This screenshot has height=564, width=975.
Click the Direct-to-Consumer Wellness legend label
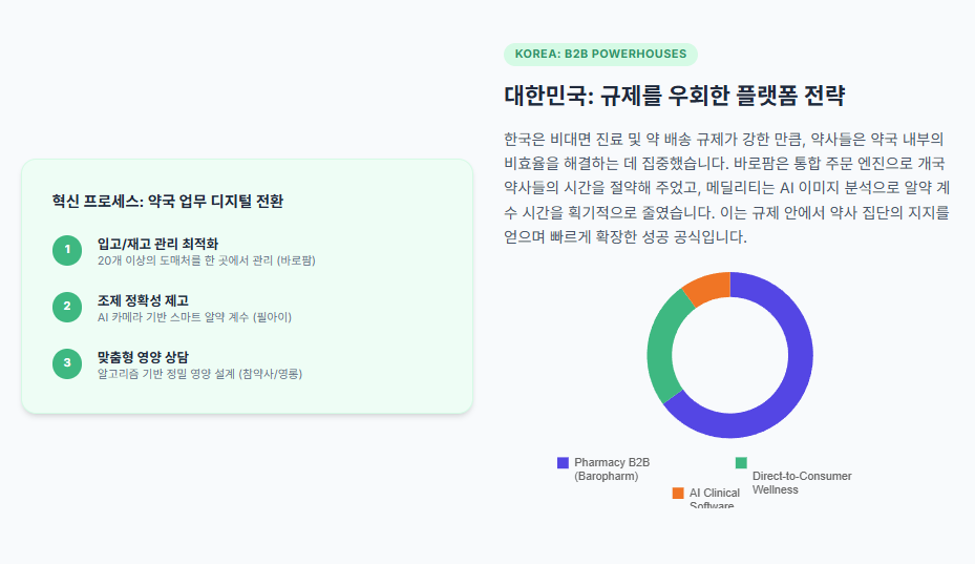coord(802,483)
